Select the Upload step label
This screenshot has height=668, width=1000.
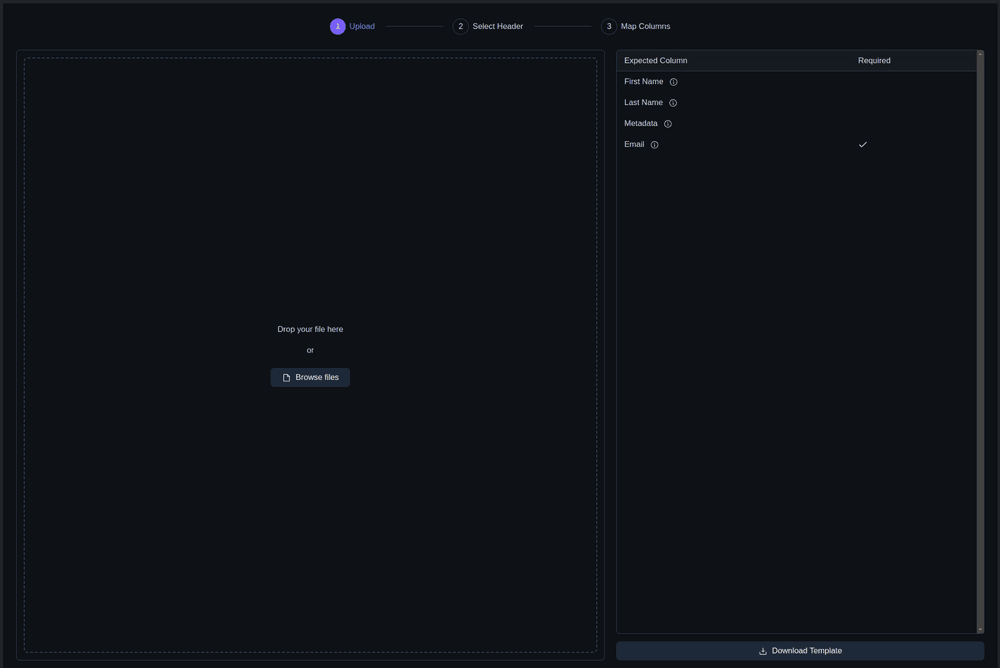tap(362, 27)
